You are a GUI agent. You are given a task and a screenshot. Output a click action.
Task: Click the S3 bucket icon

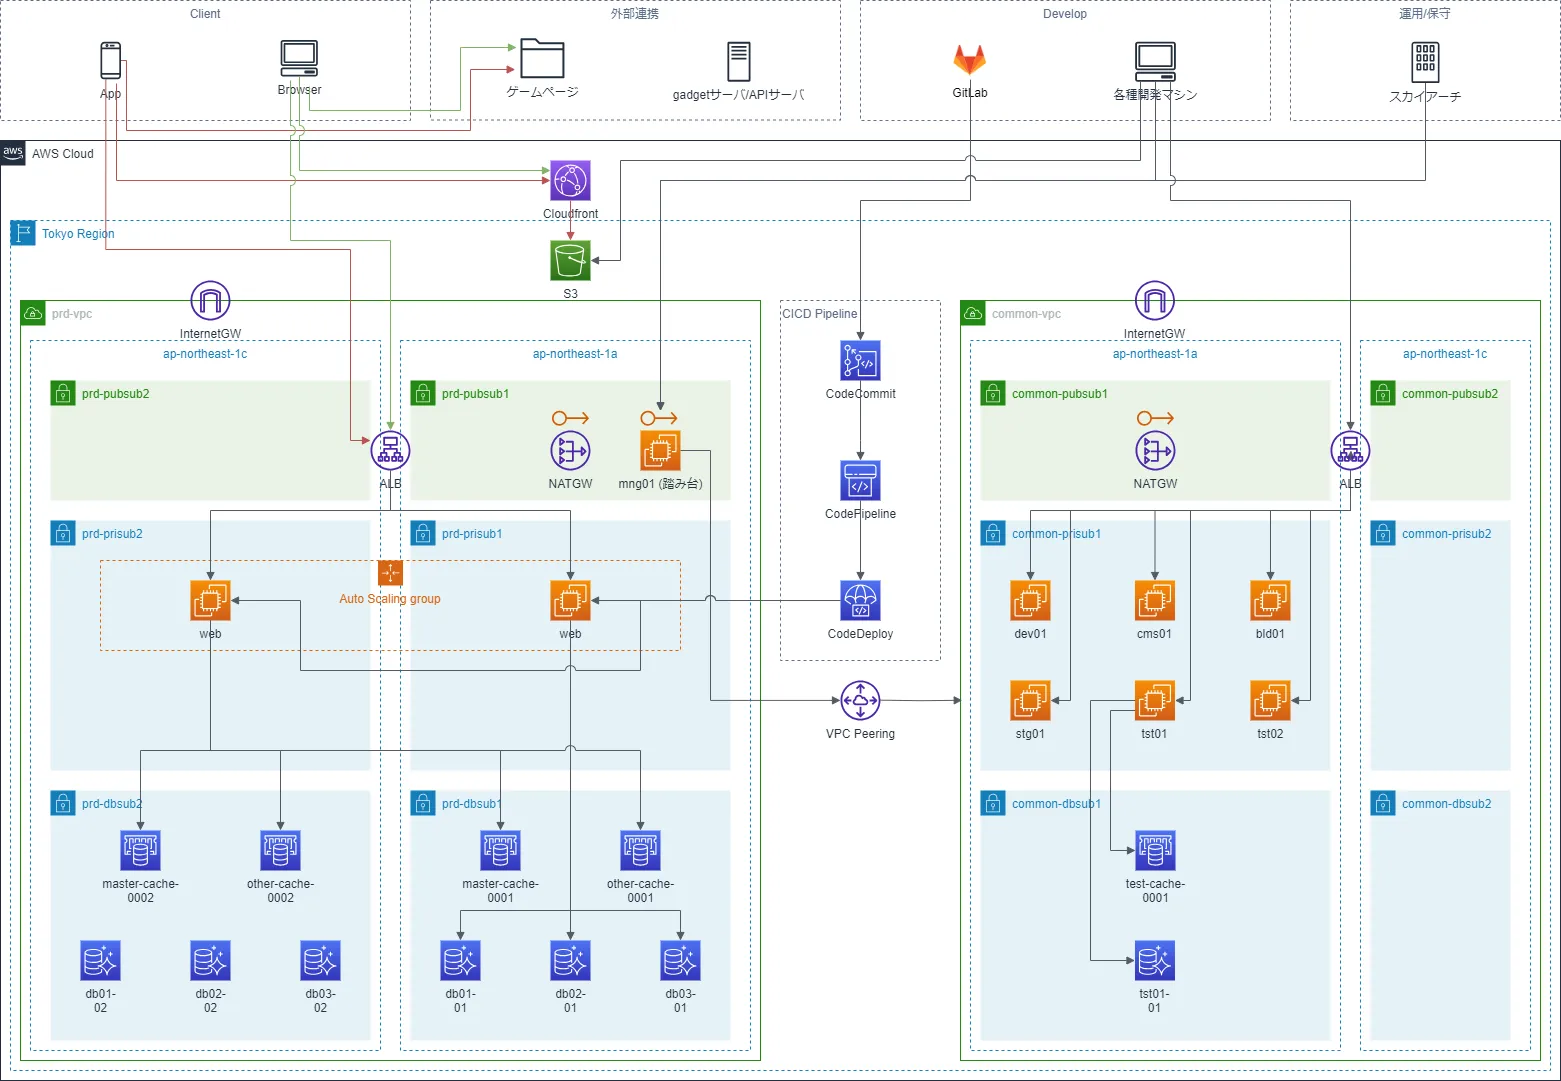[x=570, y=261]
